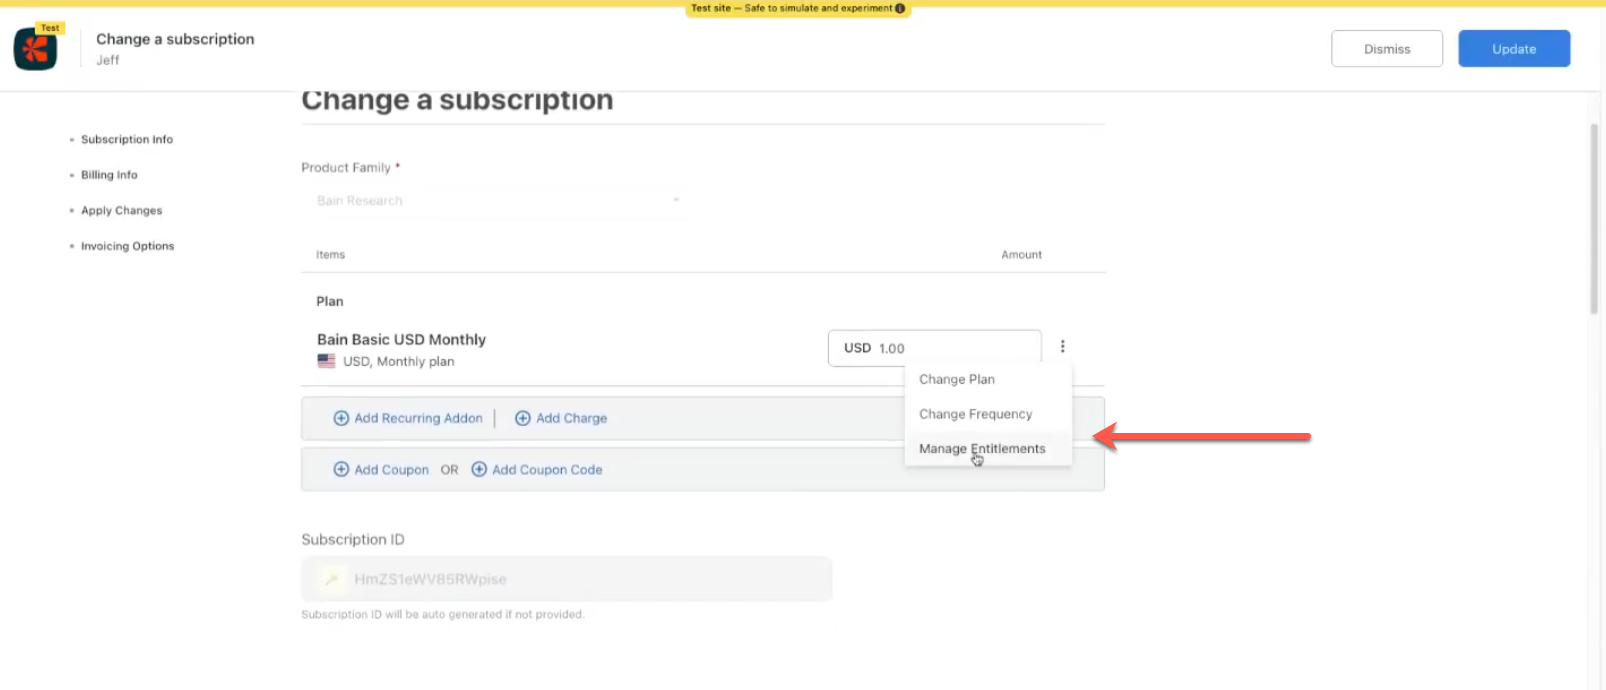
Task: Click the Chargebee logo icon
Action: [x=36, y=49]
